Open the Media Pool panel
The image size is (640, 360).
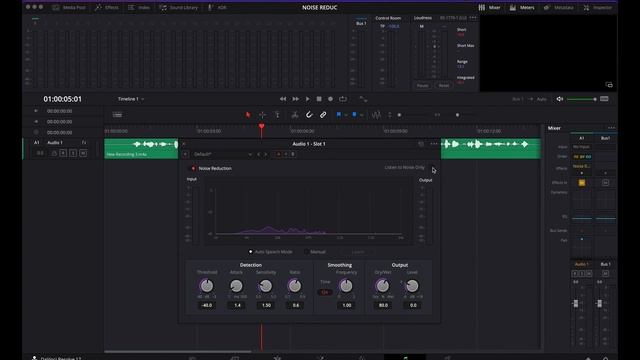coord(69,7)
